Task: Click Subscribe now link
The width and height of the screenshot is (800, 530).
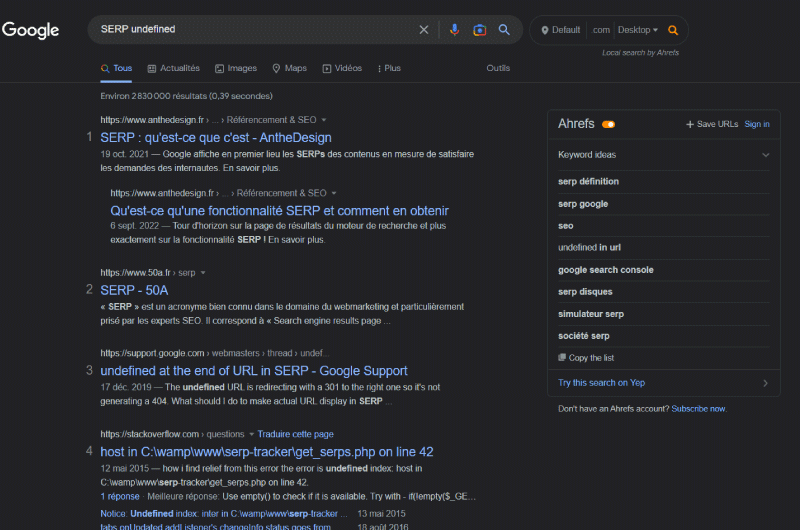Action: 698,409
